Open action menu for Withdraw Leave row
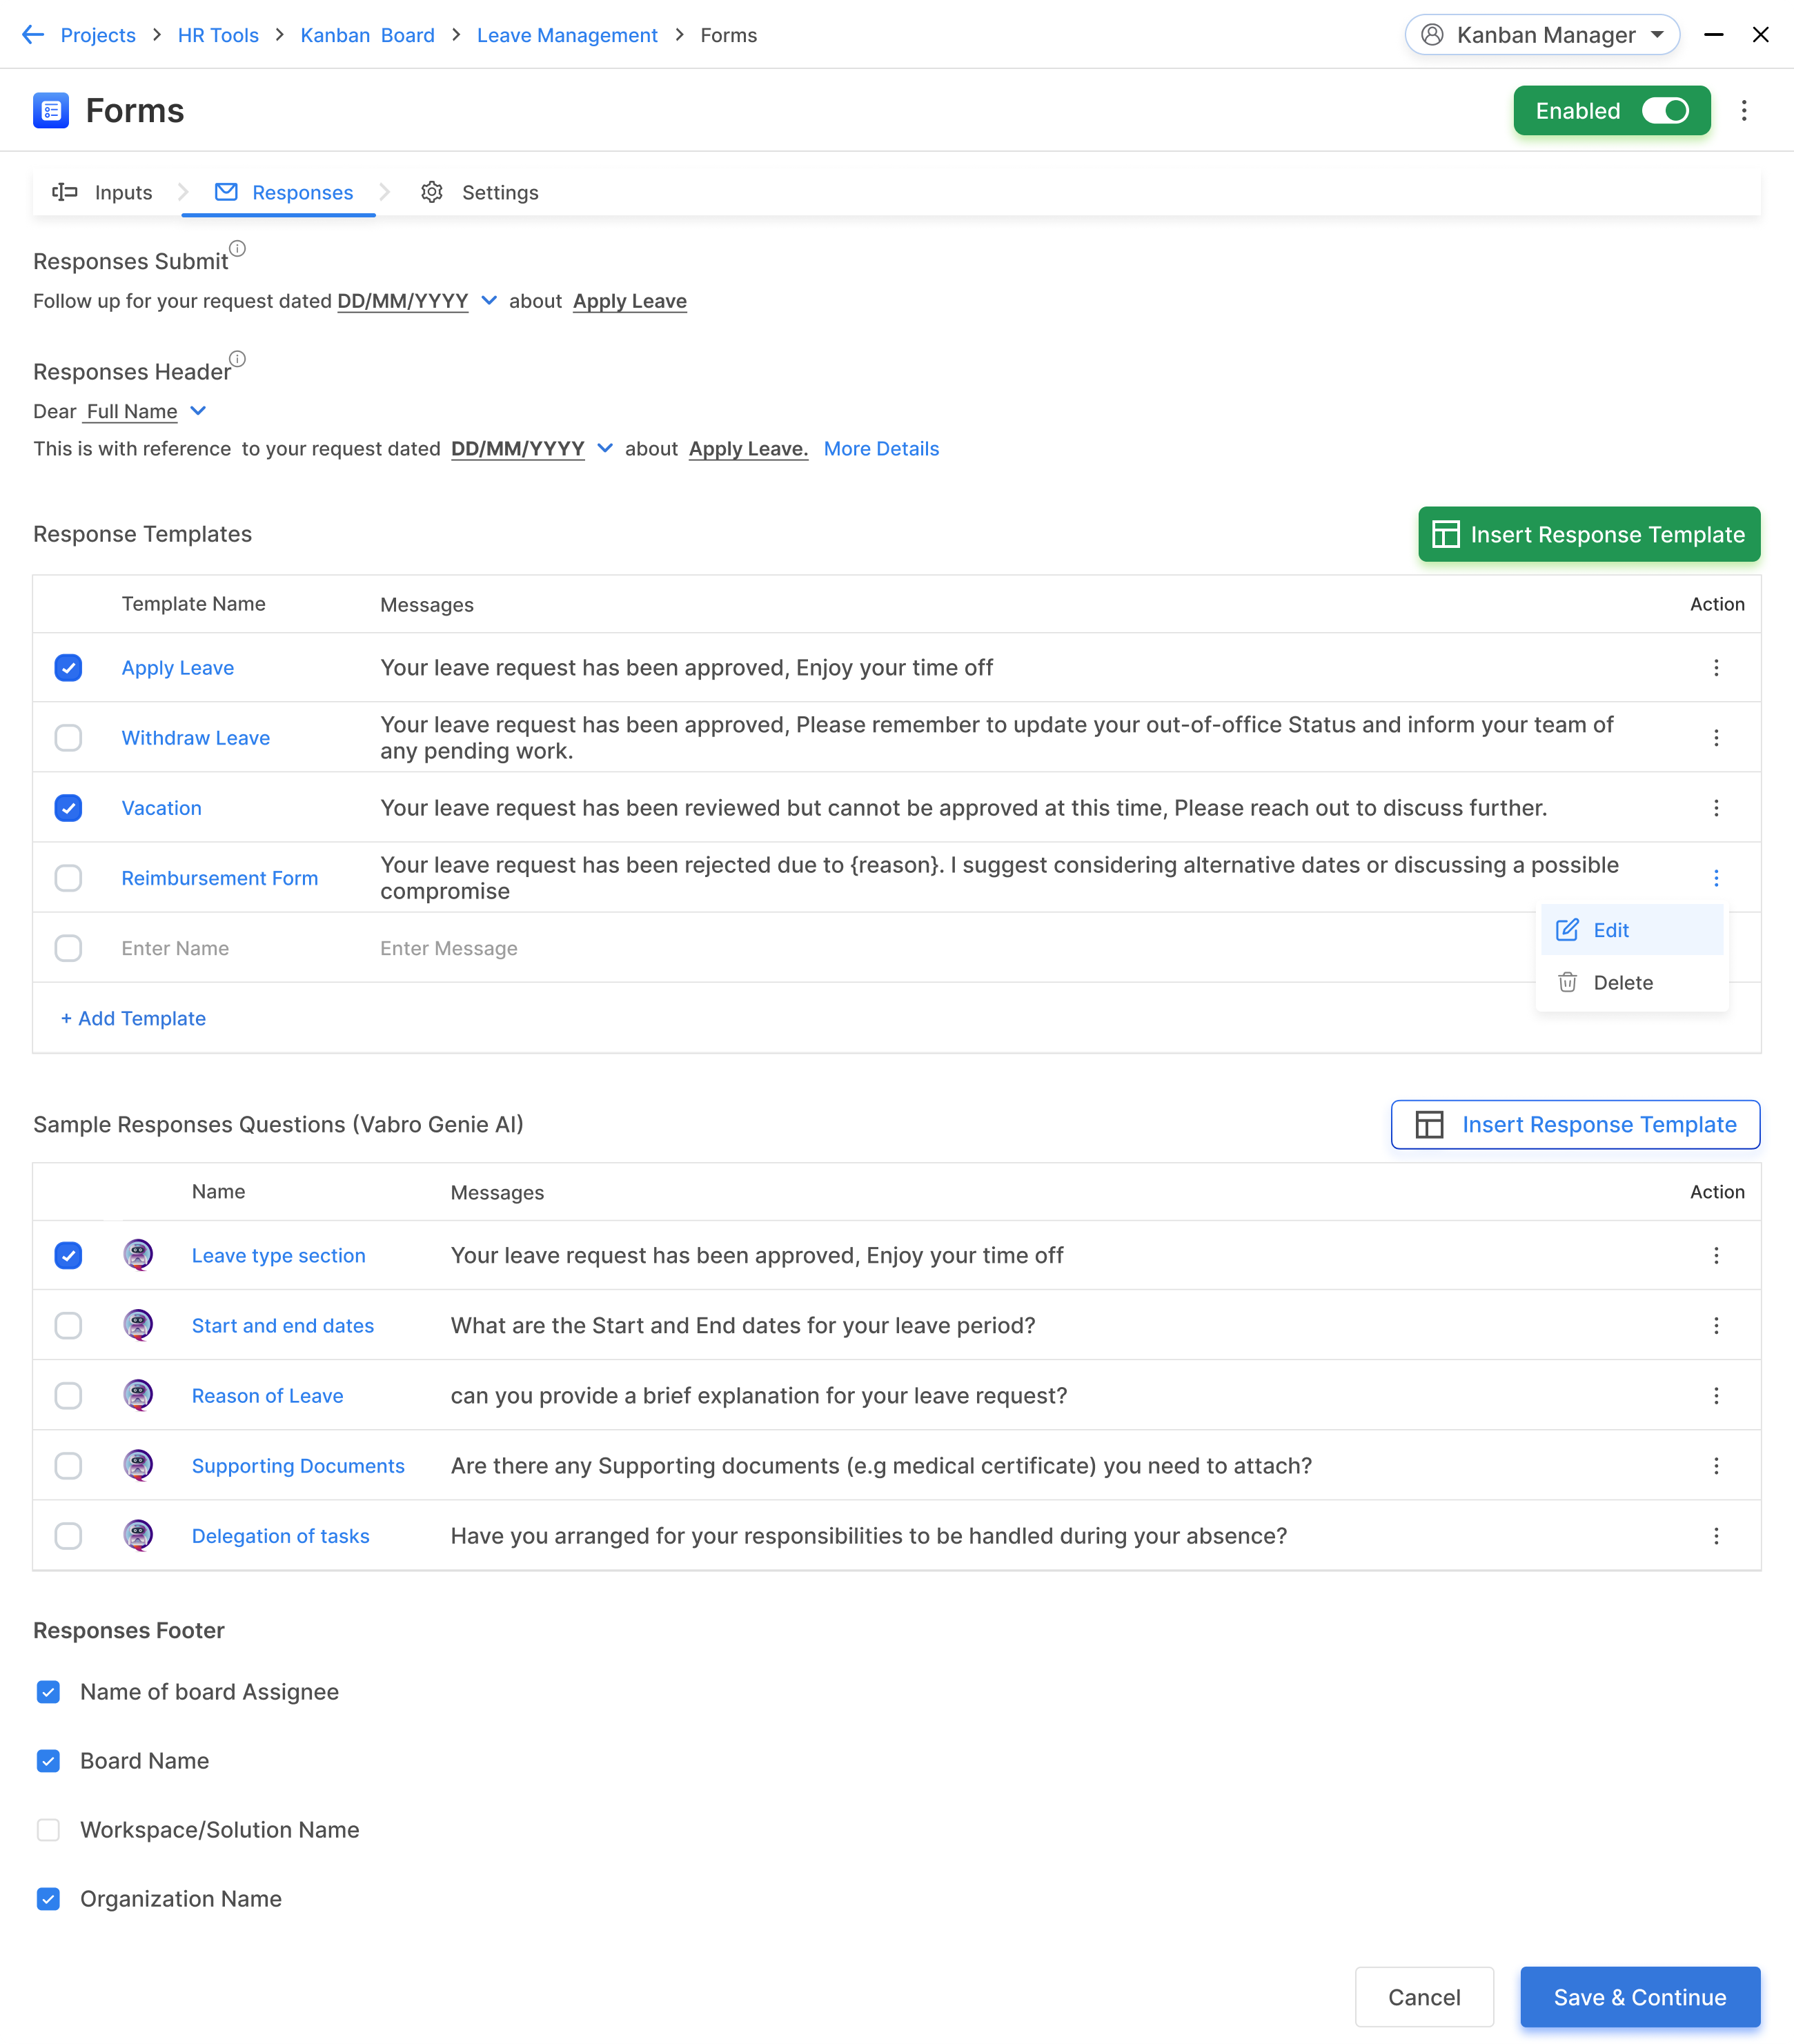The height and width of the screenshot is (2044, 1794). coord(1716,738)
